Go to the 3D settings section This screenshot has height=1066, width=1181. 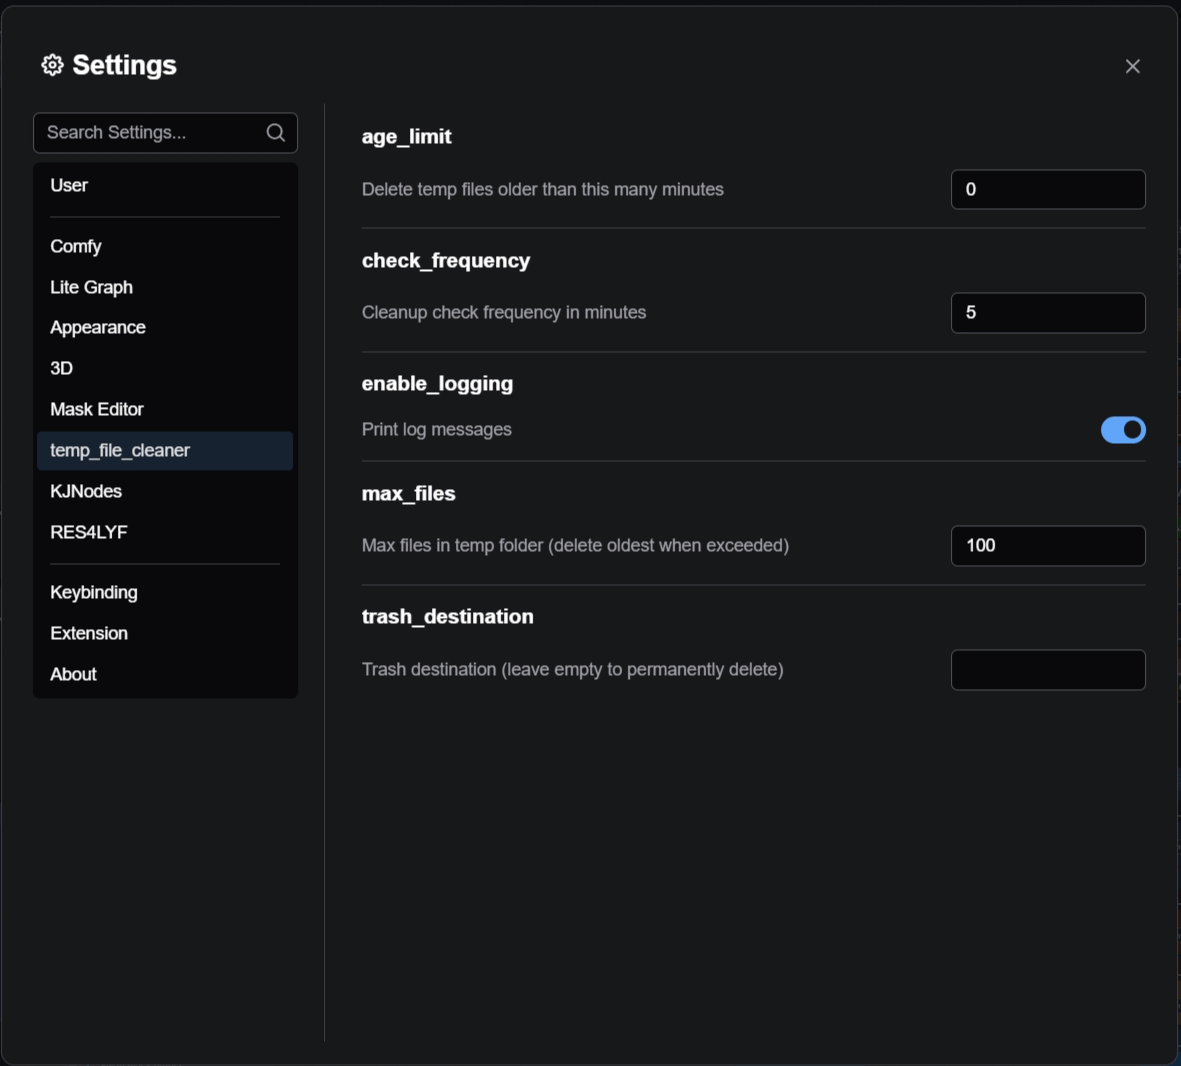coord(62,369)
